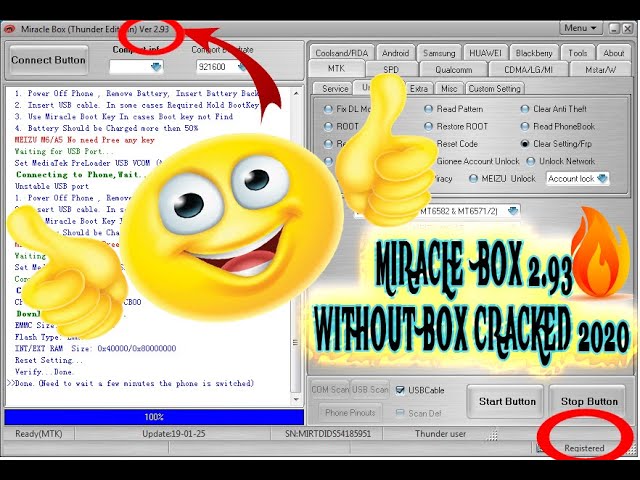The width and height of the screenshot is (640, 480).
Task: Select the Read Pattern option
Action: click(x=430, y=109)
